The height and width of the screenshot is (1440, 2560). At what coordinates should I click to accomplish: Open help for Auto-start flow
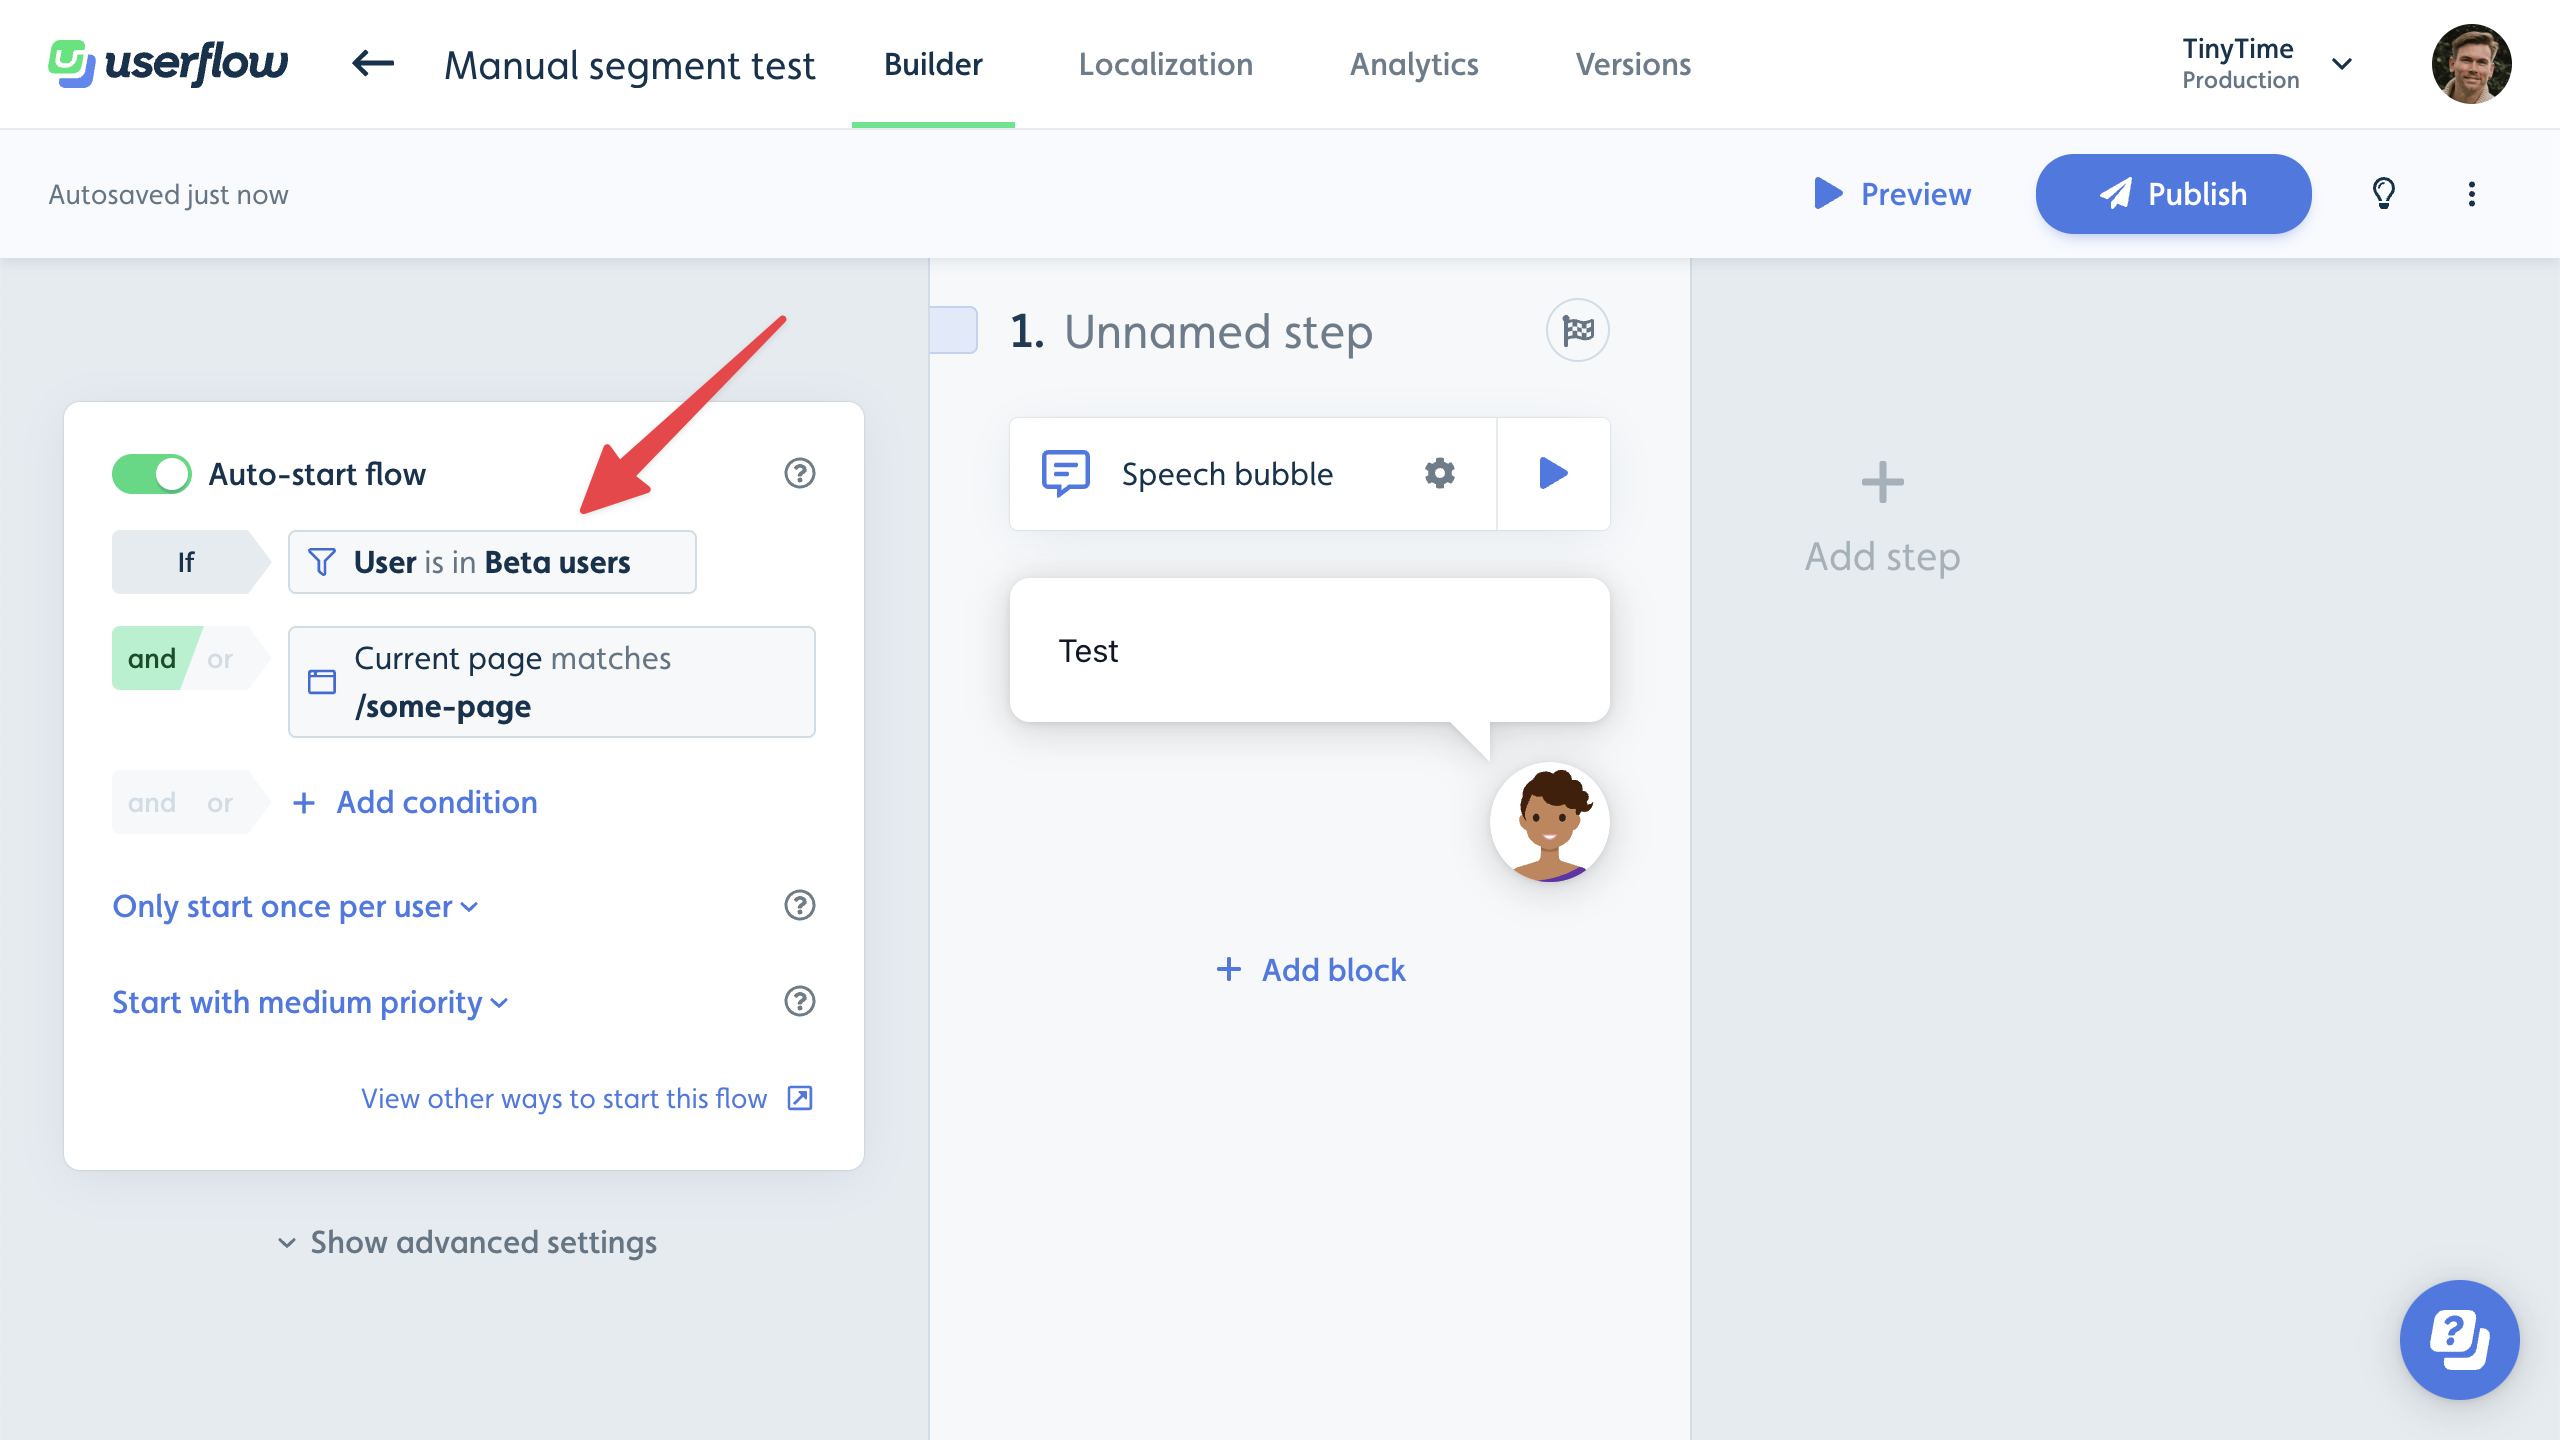(x=800, y=473)
